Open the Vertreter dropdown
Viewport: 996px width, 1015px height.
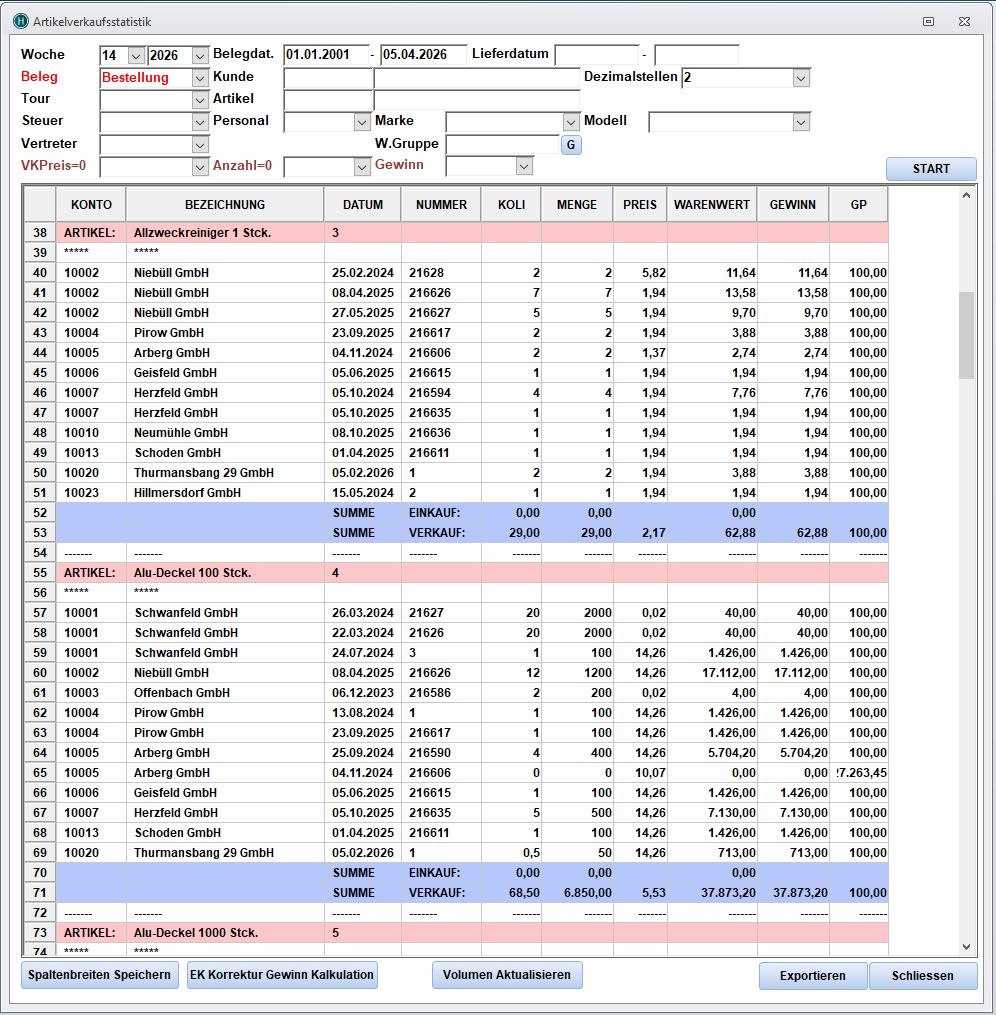pyautogui.click(x=200, y=145)
